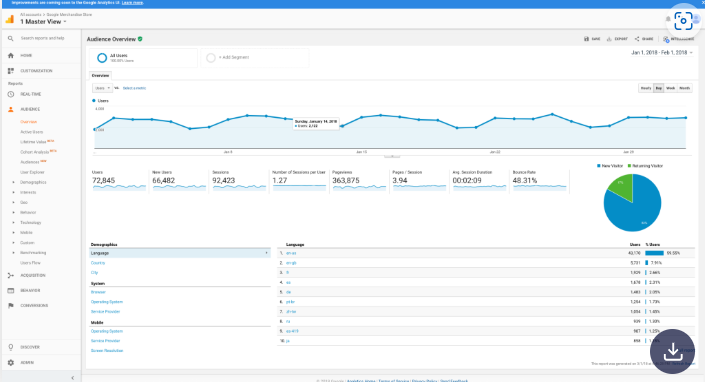
Task: Click the green verified shield icon
Action: [x=140, y=39]
